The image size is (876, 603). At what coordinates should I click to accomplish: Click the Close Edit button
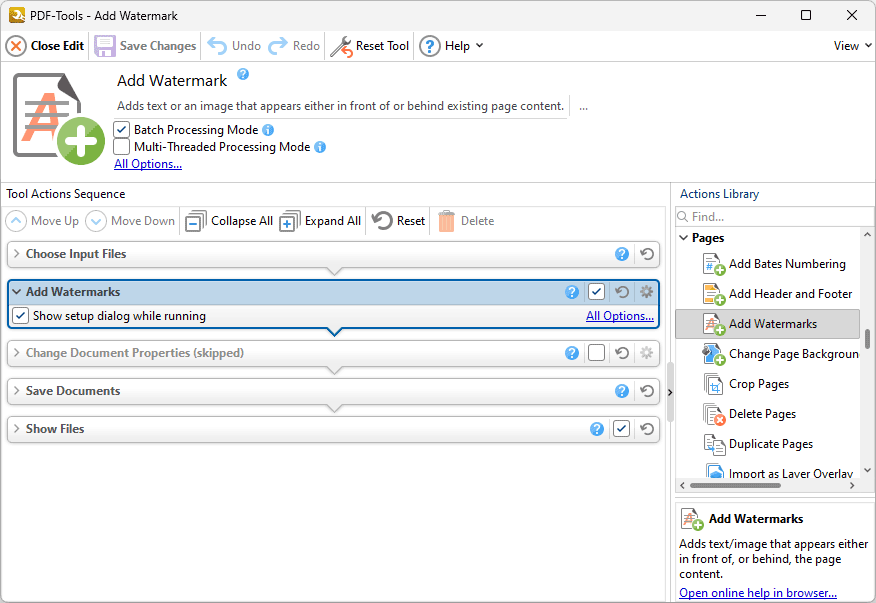tap(45, 46)
